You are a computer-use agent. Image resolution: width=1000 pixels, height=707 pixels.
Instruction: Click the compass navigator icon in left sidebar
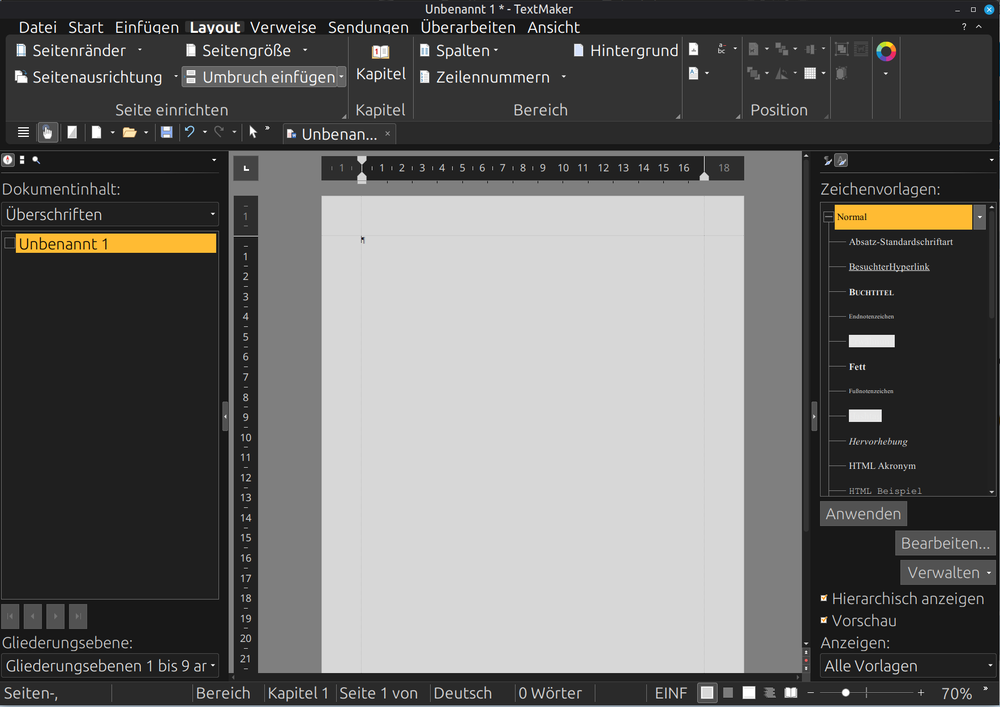click(8, 160)
